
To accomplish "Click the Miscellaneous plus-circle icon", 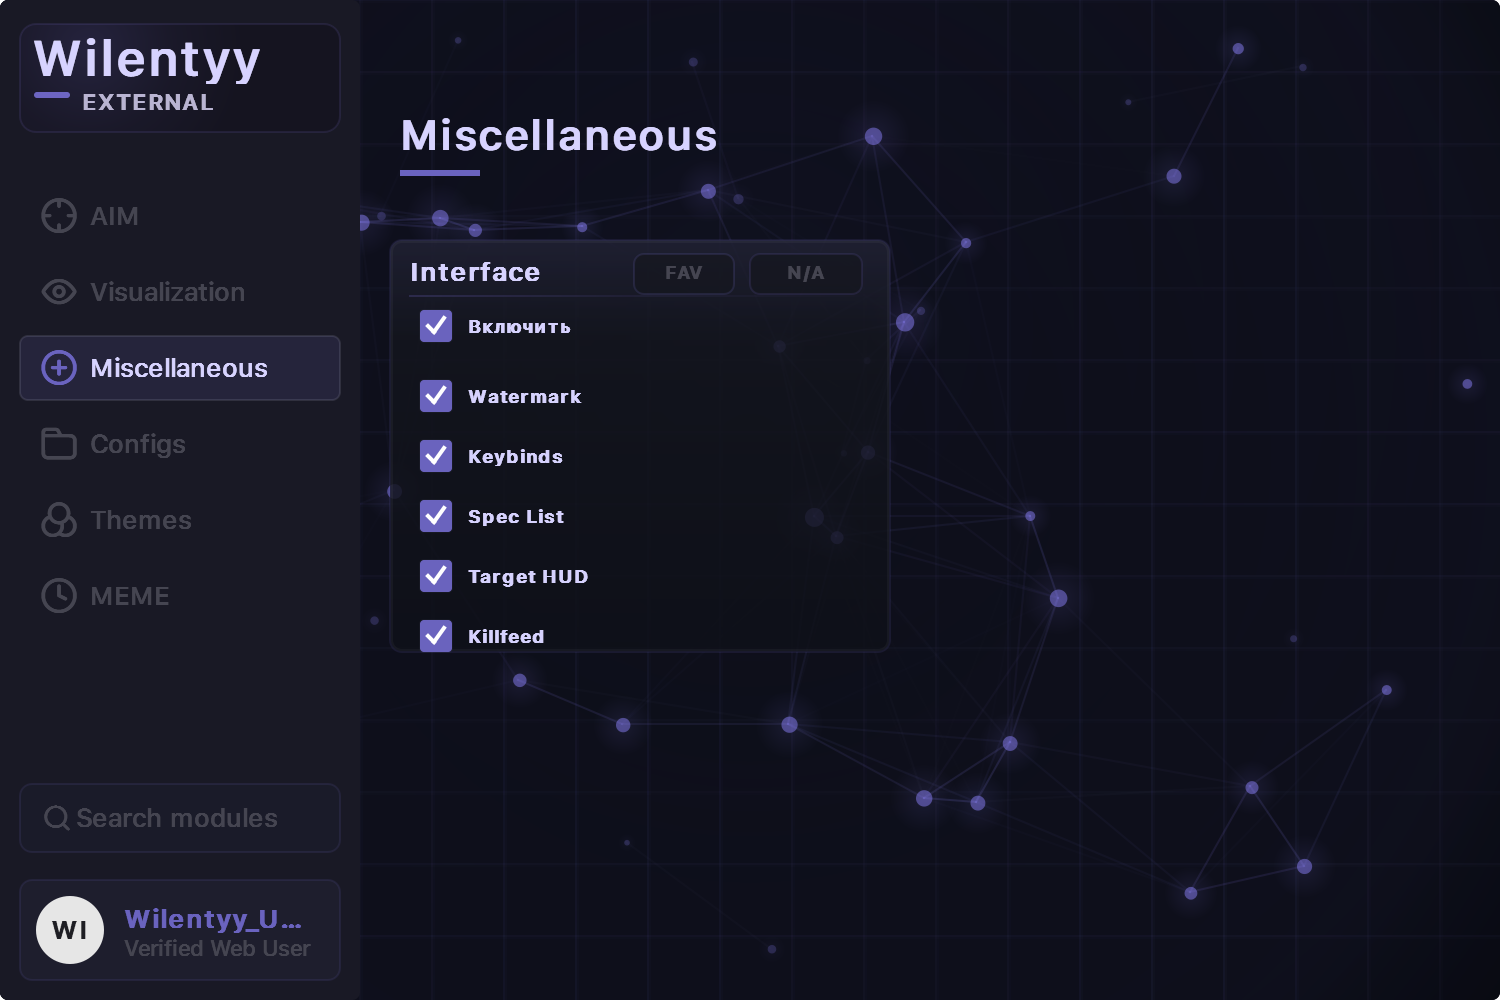I will click(59, 368).
